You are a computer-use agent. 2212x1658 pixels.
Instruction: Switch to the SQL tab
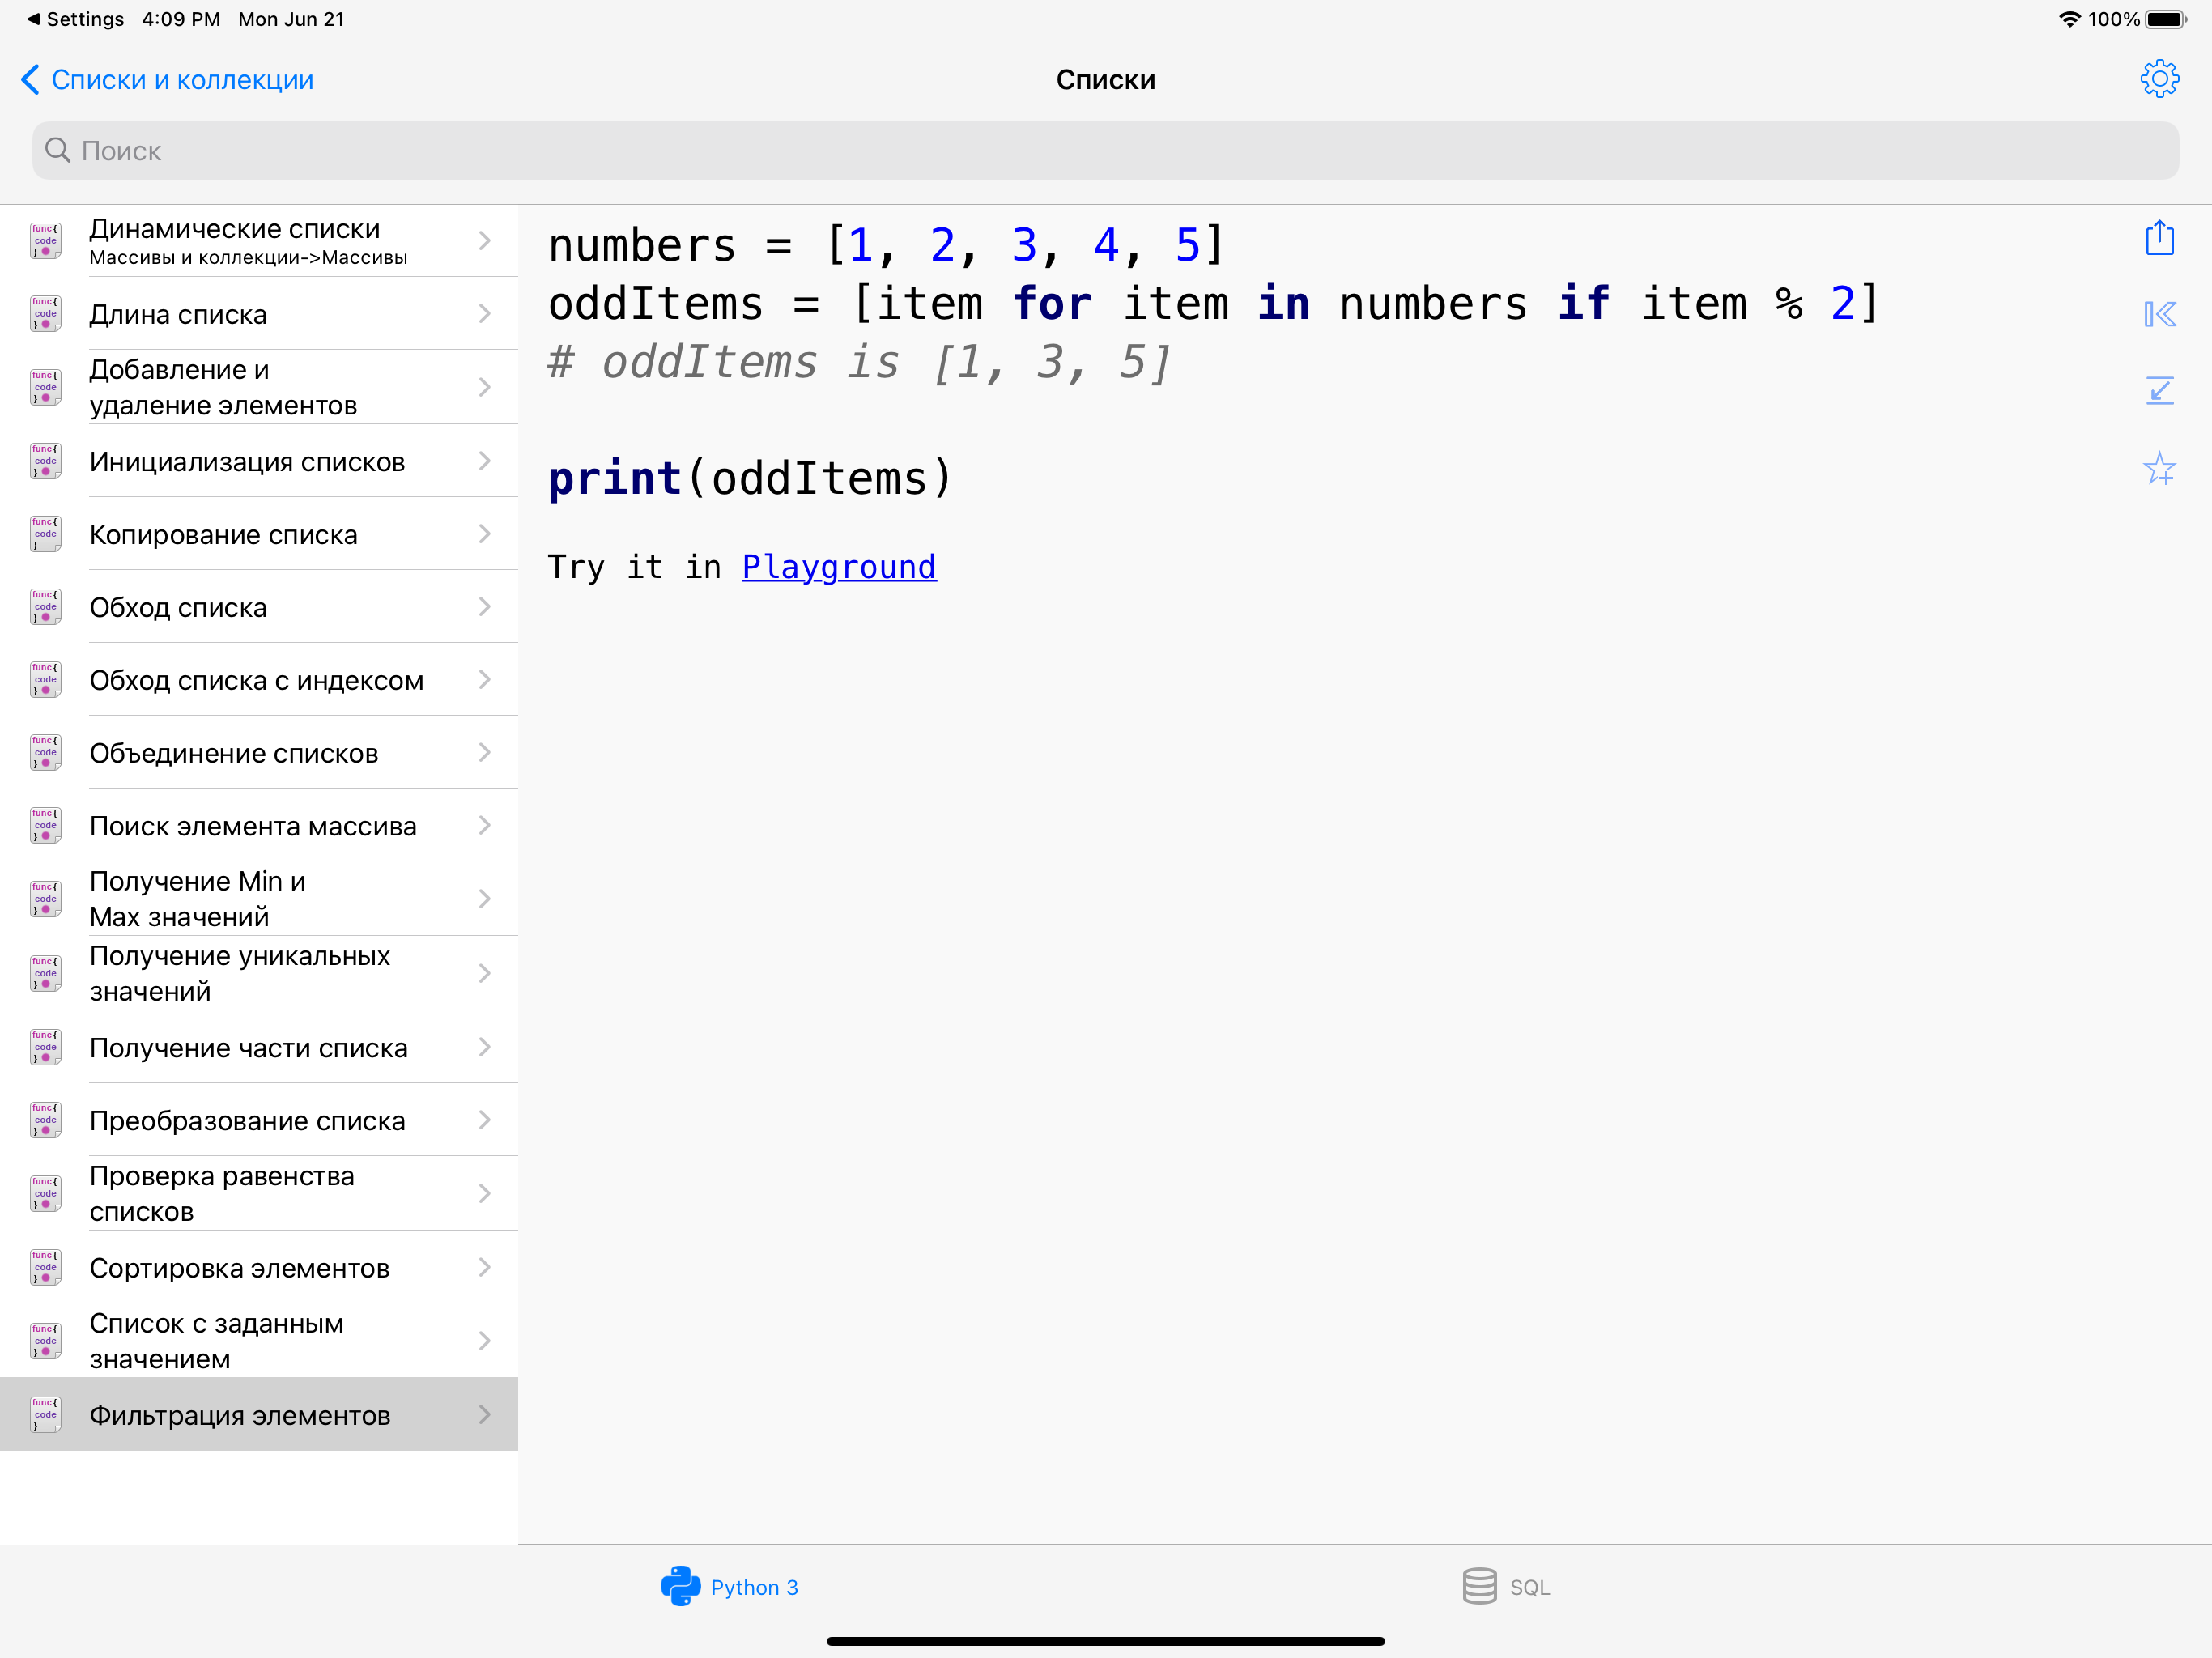point(1506,1587)
